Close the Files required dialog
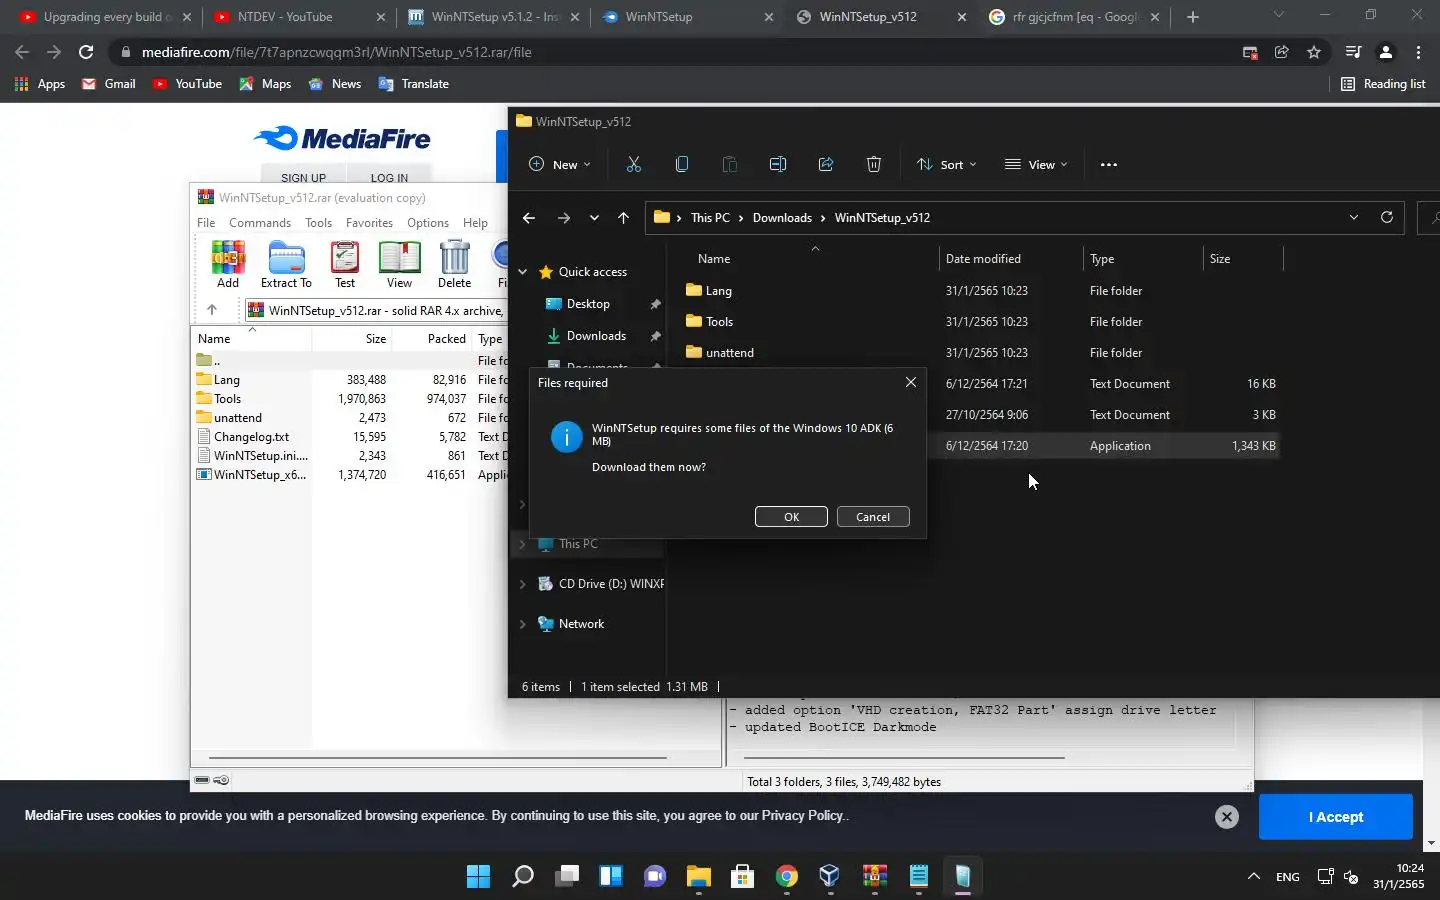1440x900 pixels. point(911,382)
